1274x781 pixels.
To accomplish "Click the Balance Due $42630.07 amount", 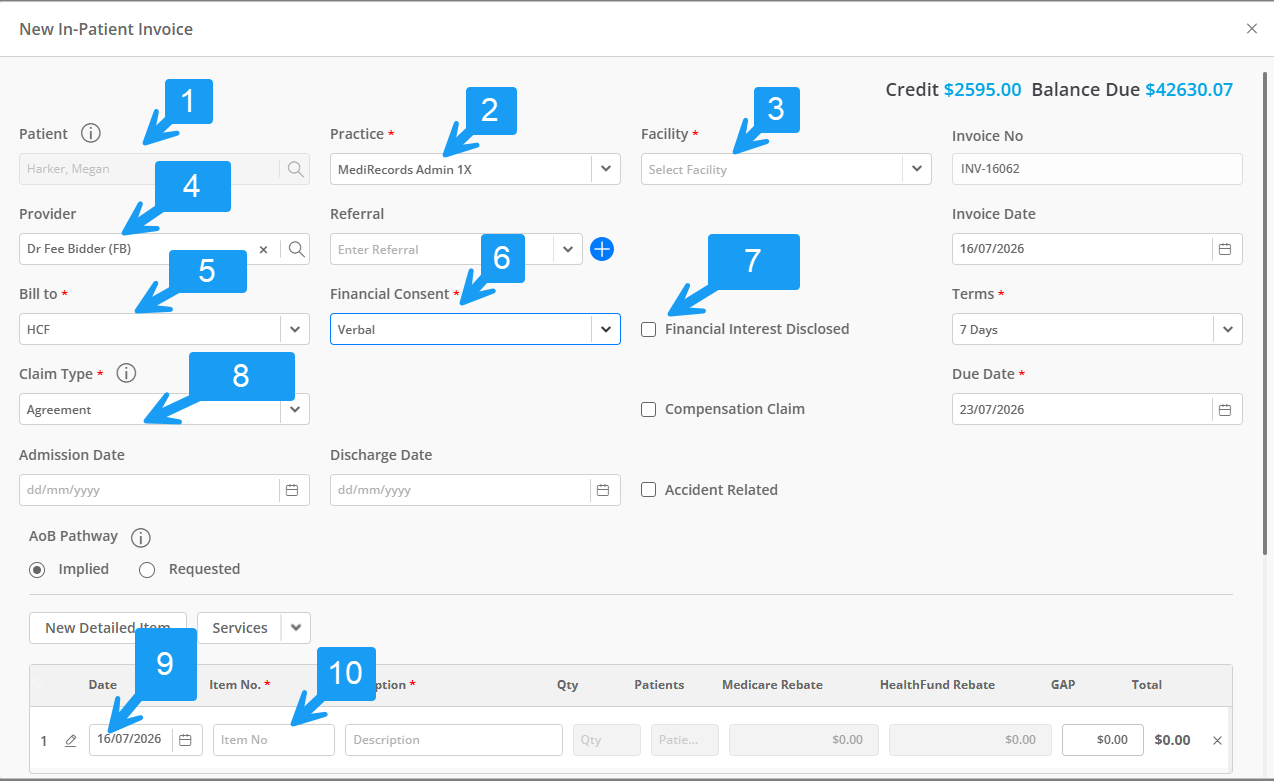I will pos(1189,89).
